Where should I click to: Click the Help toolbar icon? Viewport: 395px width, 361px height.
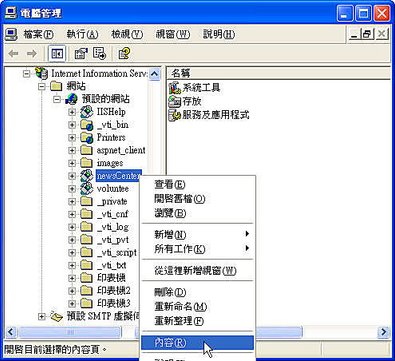pos(124,54)
